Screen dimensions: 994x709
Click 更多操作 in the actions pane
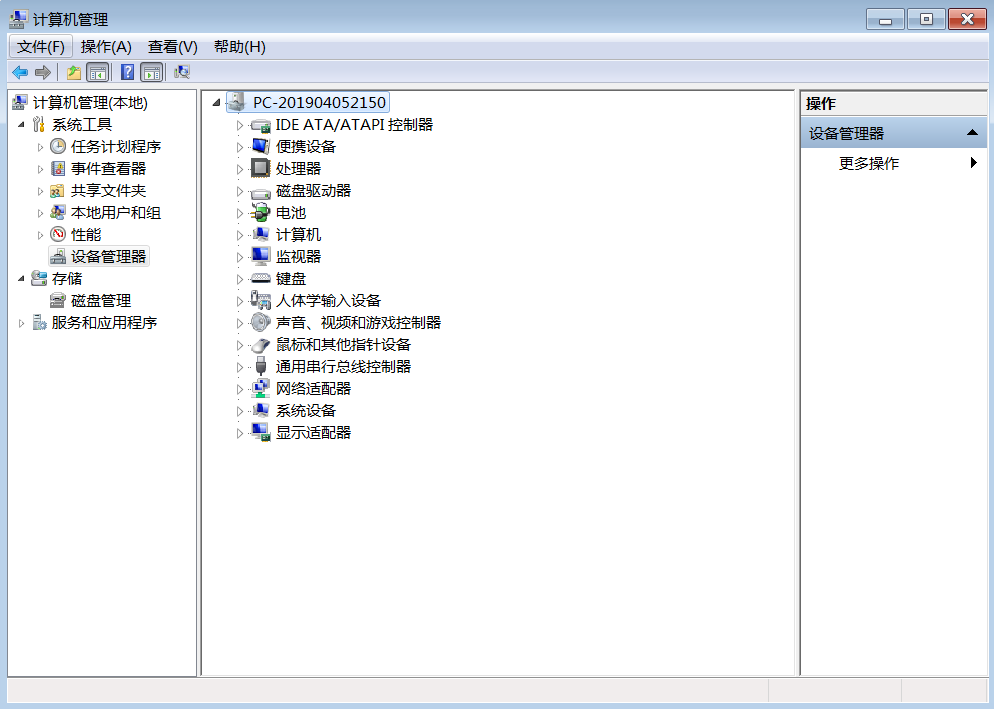[x=868, y=164]
